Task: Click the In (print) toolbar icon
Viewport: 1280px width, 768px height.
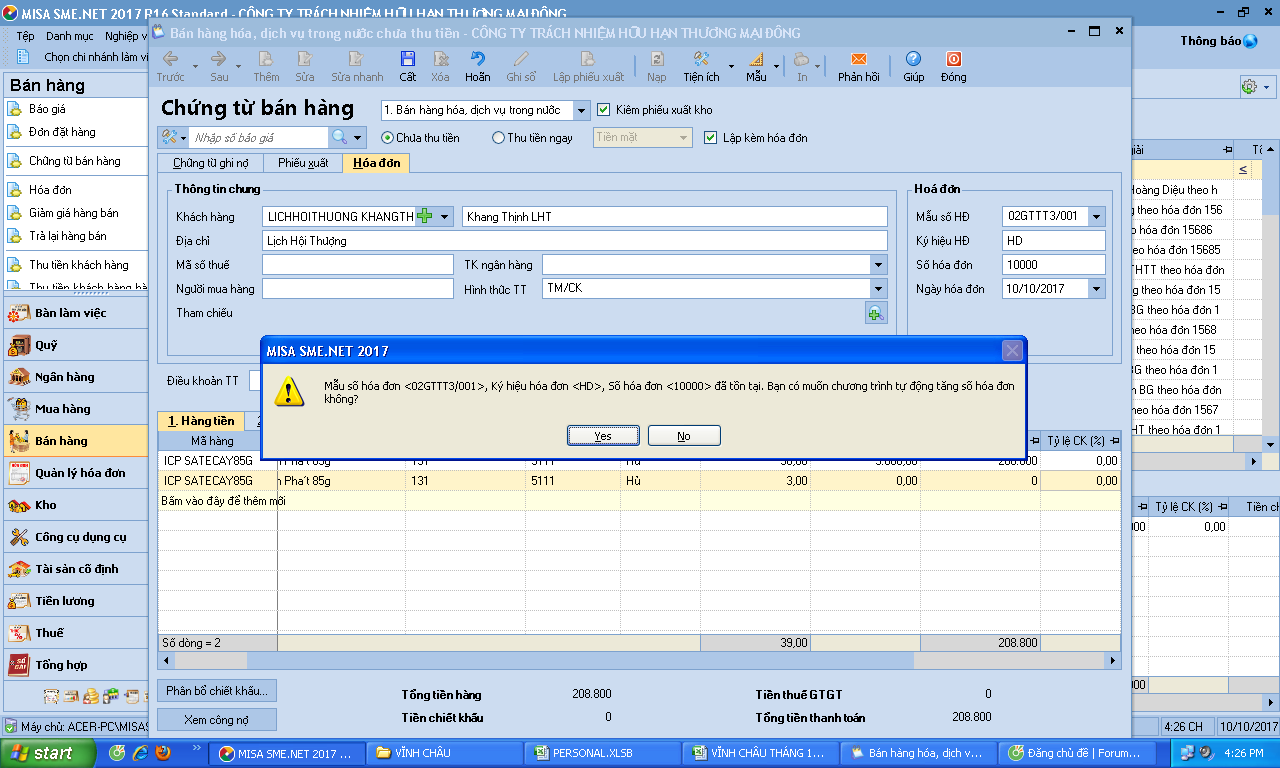Action: [802, 59]
